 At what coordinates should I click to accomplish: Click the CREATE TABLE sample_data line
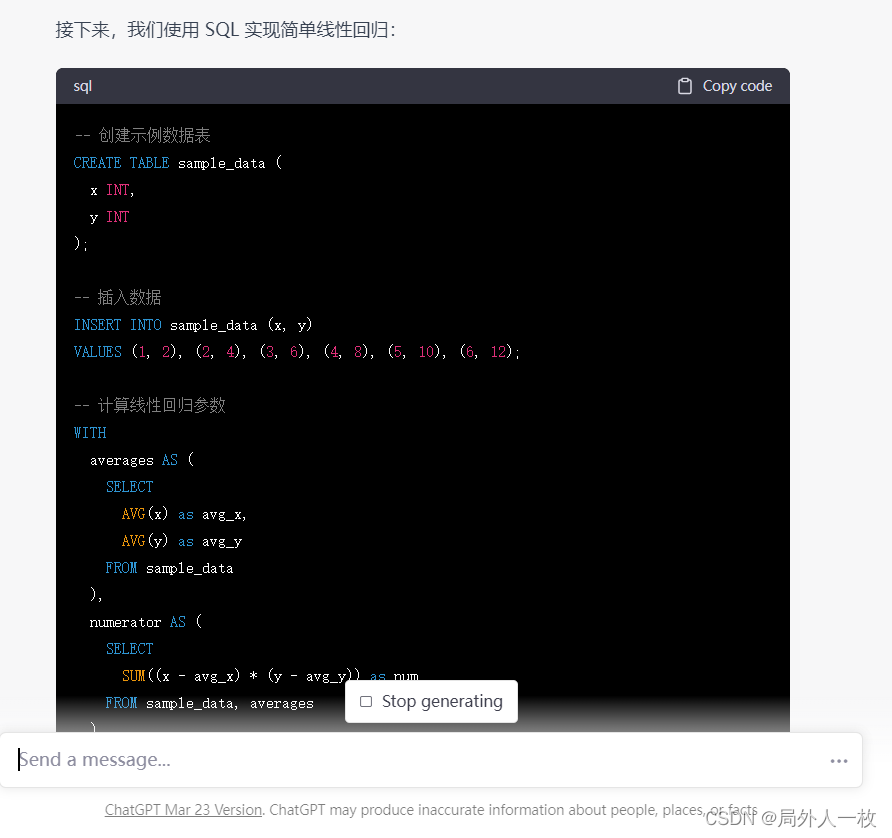coord(177,163)
